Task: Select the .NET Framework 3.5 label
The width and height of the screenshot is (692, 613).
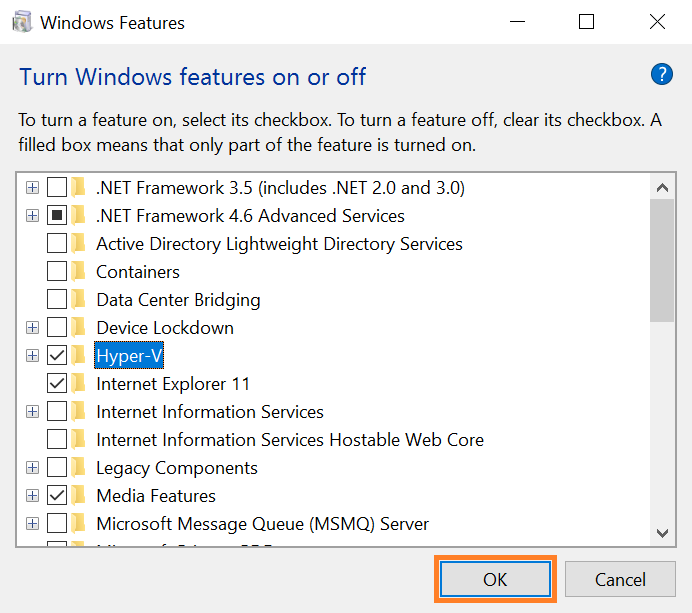Action: coord(281,188)
